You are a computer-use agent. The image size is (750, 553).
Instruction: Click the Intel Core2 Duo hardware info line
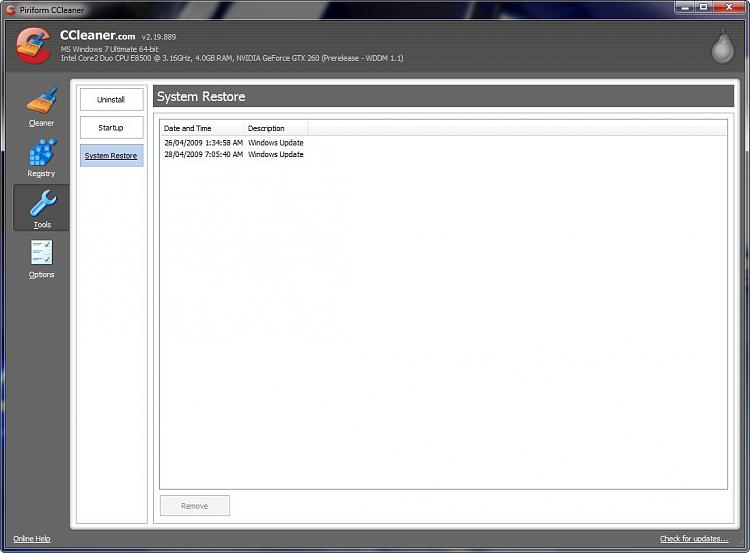tap(232, 58)
